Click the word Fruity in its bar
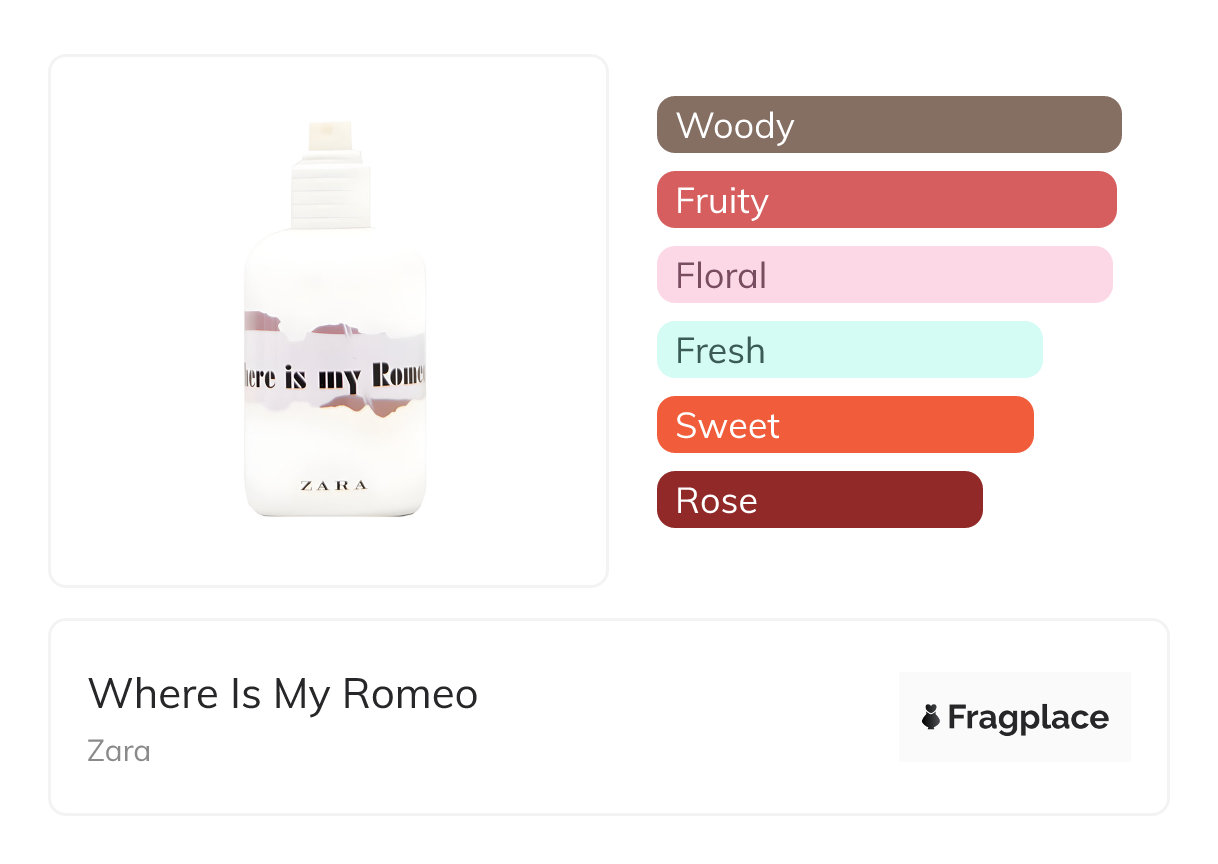The image size is (1218, 864). coord(722,201)
